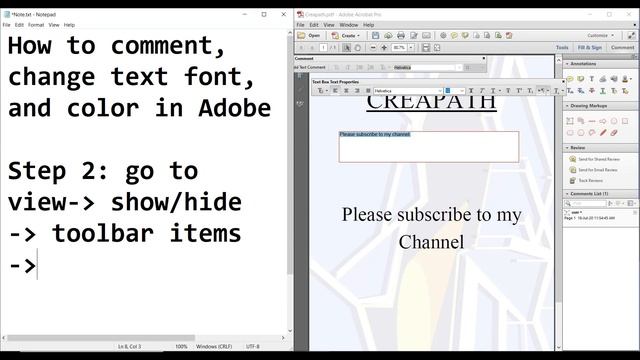Viewport: 640px width, 360px height.
Task: Open the Tools pane in Acrobat
Action: click(562, 48)
